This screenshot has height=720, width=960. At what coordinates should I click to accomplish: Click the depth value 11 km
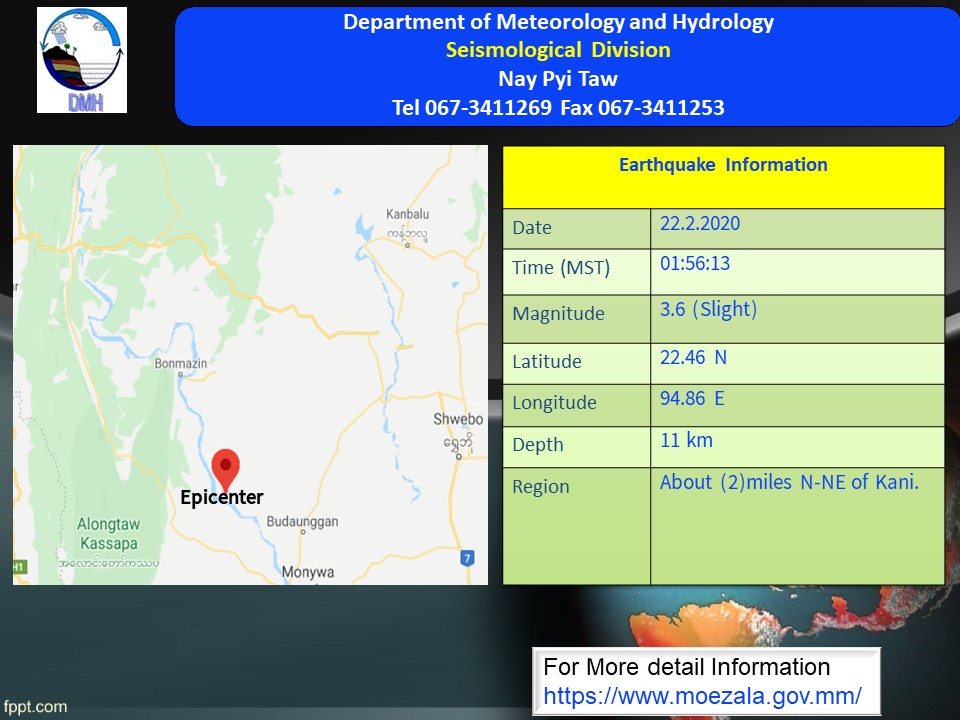tap(686, 440)
